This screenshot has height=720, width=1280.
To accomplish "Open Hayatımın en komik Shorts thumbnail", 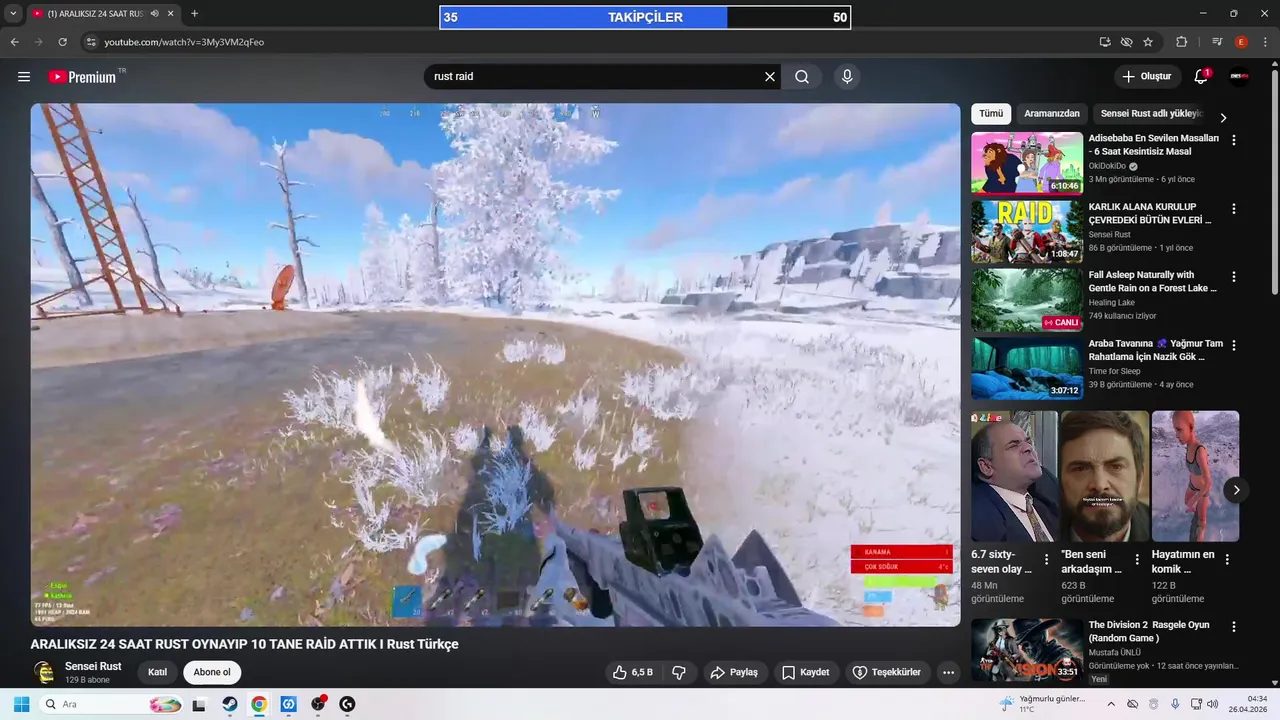I will (x=1195, y=476).
